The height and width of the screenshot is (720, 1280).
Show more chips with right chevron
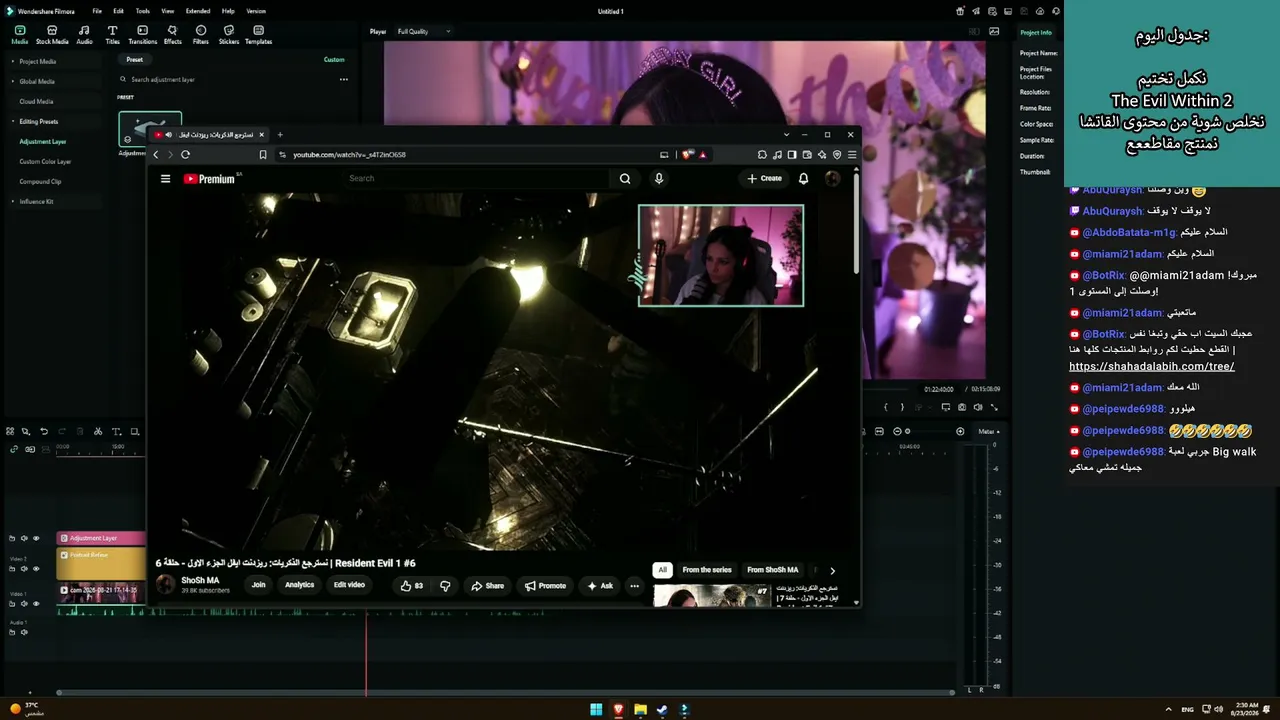click(x=832, y=570)
